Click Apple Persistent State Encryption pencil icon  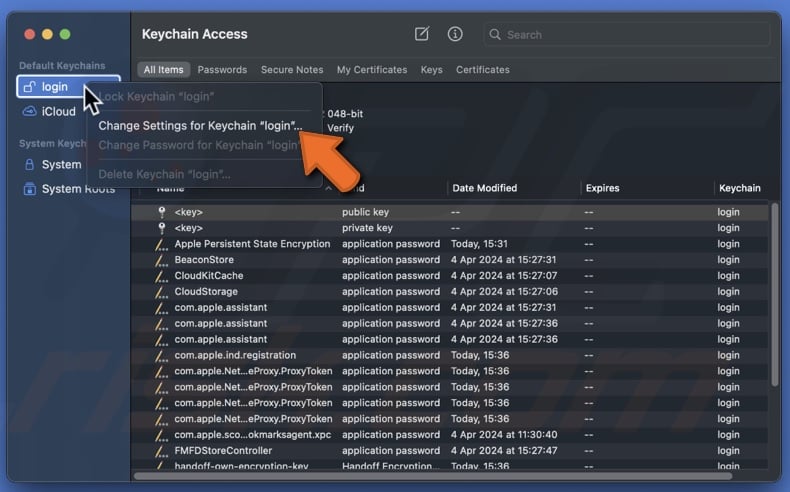coord(161,244)
